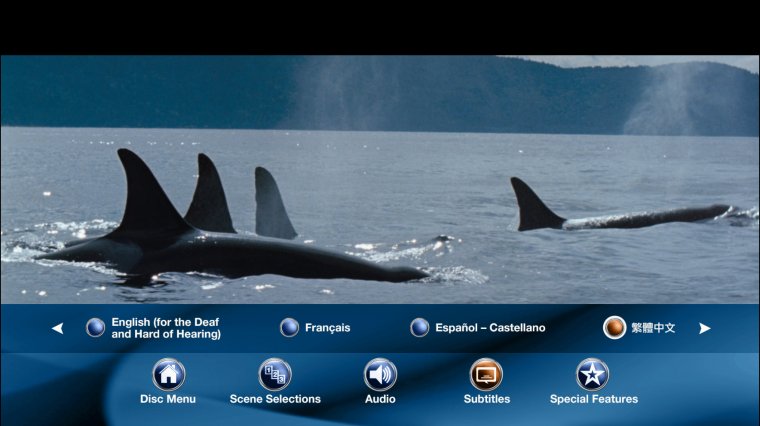The height and width of the screenshot is (426, 760).
Task: Select the English for Deaf subtitle radio
Action: click(x=95, y=328)
